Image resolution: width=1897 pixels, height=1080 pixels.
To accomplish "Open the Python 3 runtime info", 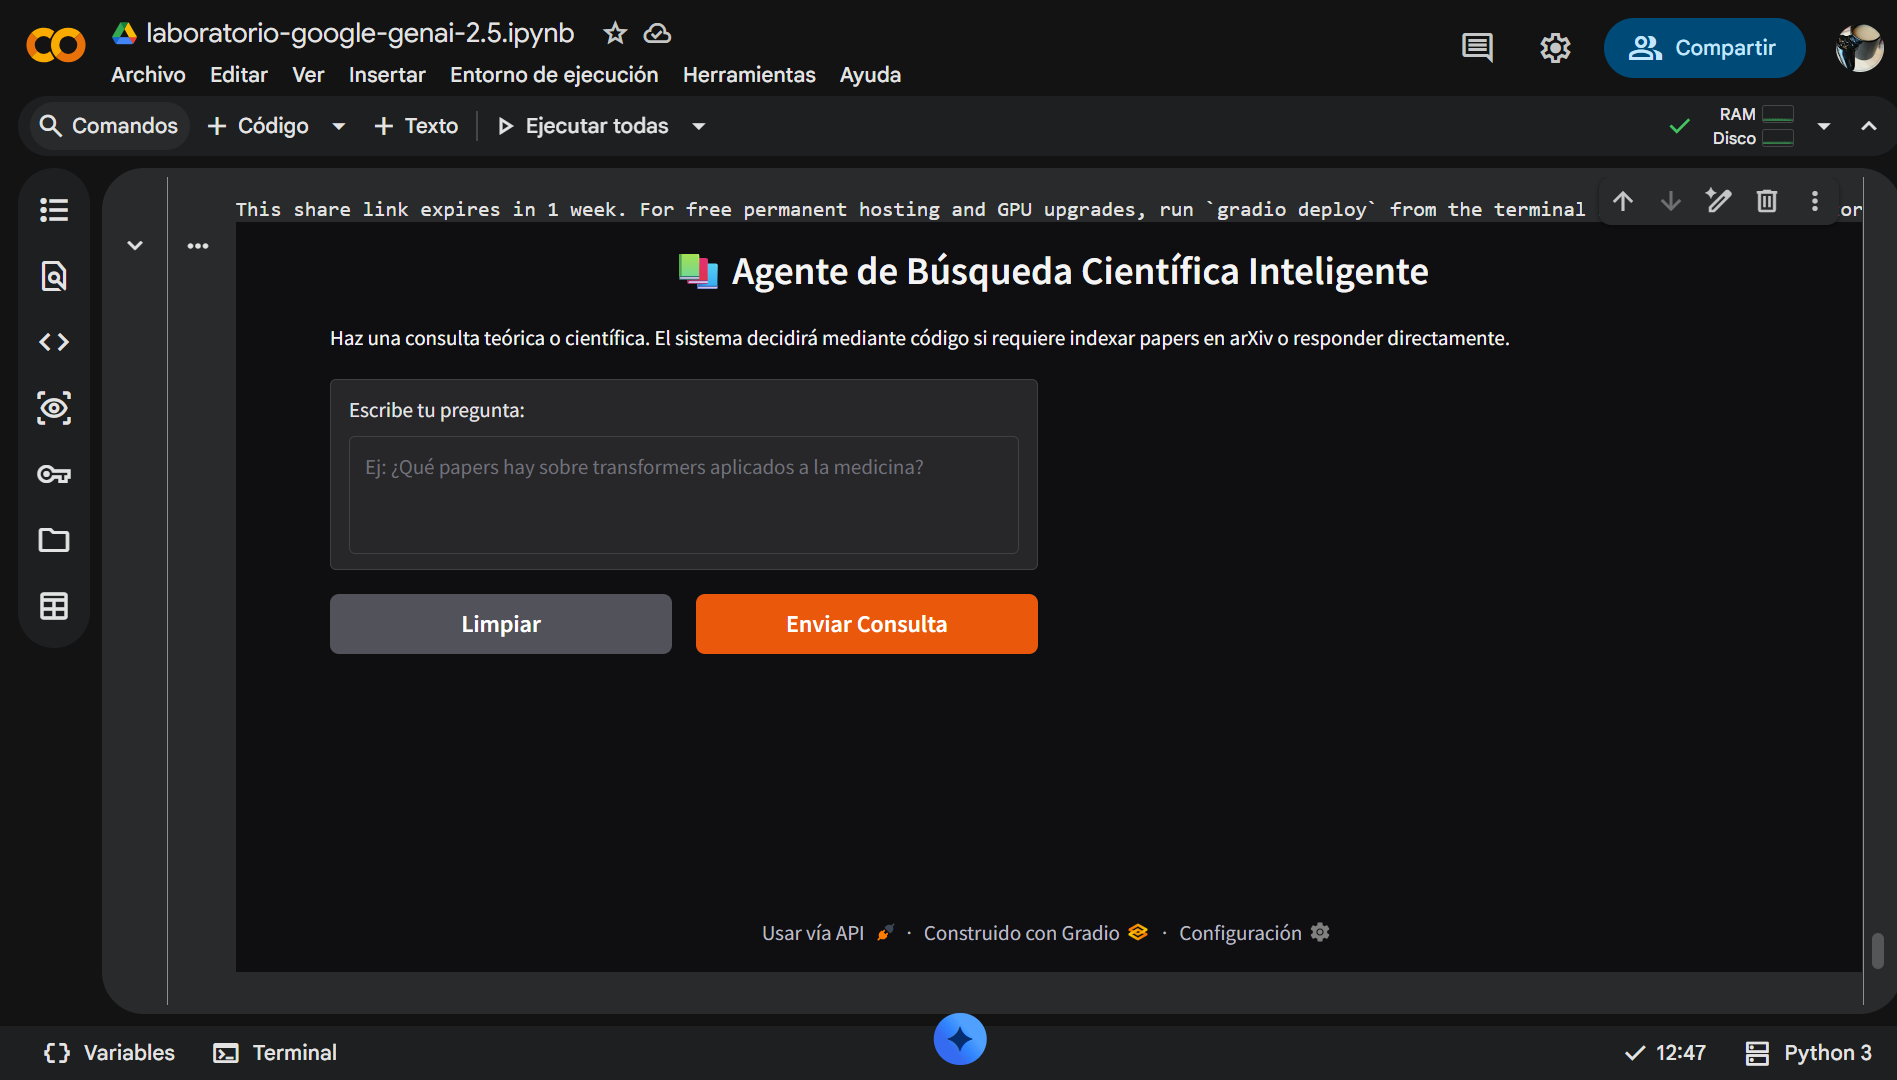I will tap(1808, 1053).
